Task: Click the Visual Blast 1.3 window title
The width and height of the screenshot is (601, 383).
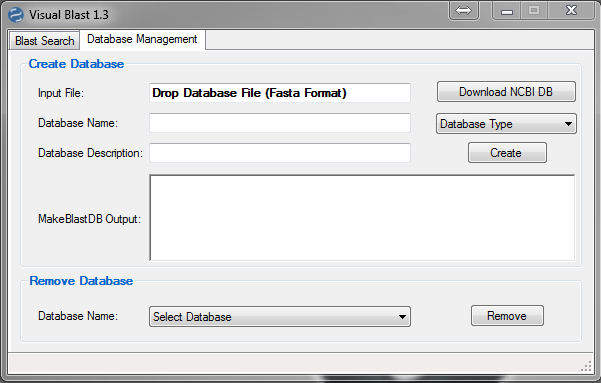Action: (69, 15)
